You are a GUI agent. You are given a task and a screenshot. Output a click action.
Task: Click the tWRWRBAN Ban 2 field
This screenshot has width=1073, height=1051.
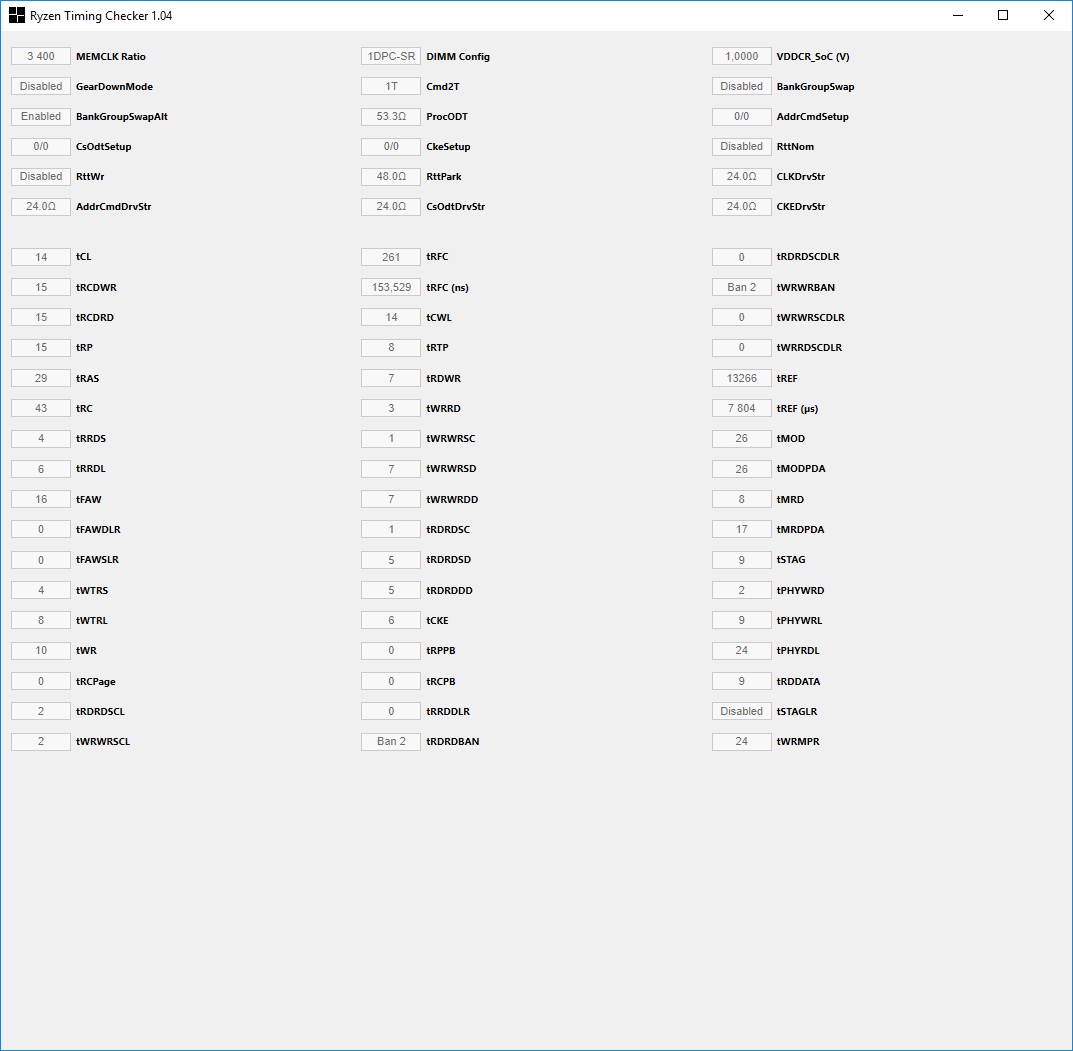pyautogui.click(x=742, y=287)
